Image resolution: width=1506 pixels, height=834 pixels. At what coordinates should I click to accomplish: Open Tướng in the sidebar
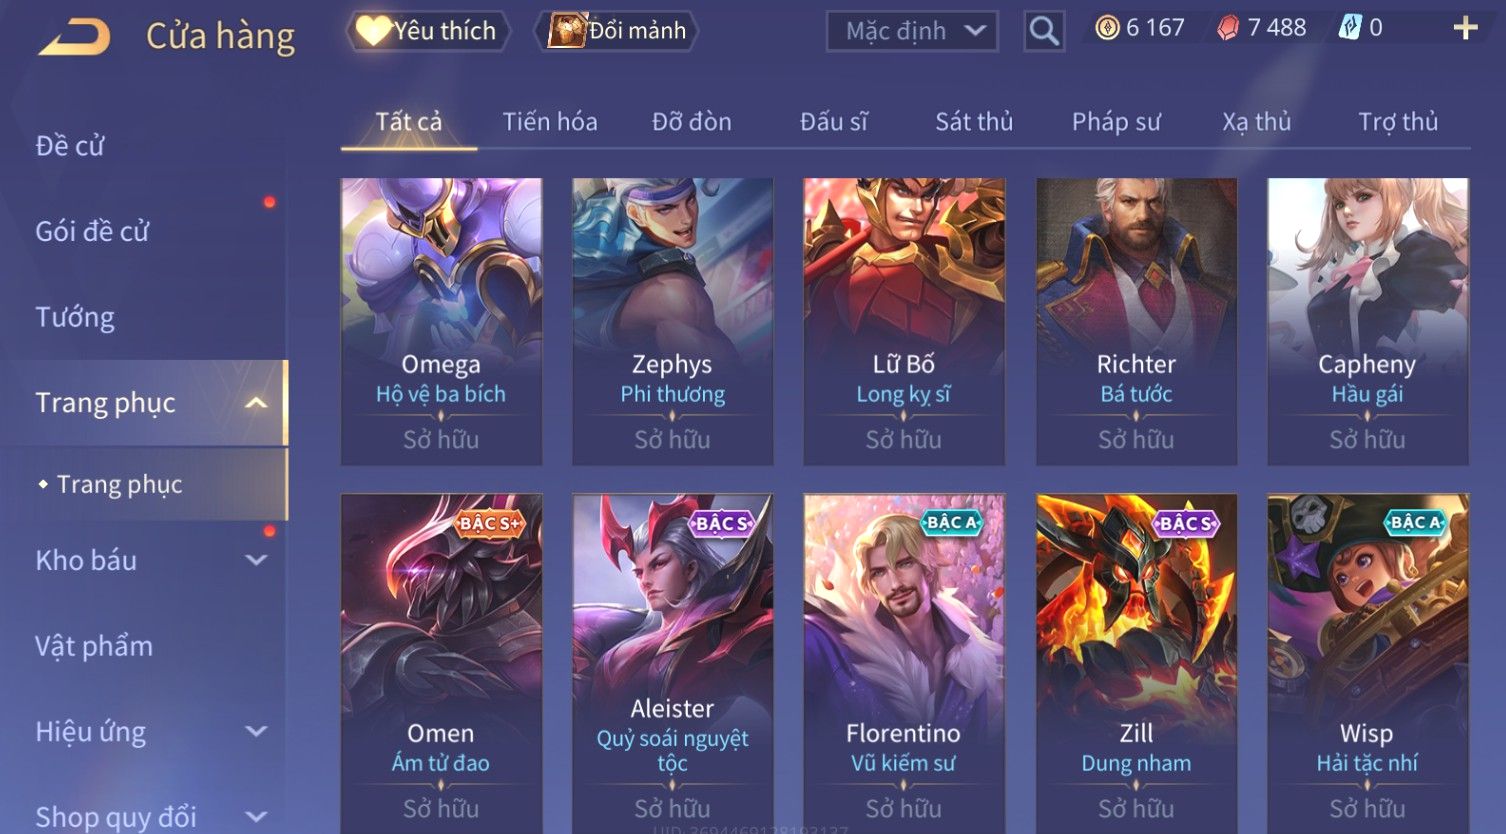click(75, 317)
